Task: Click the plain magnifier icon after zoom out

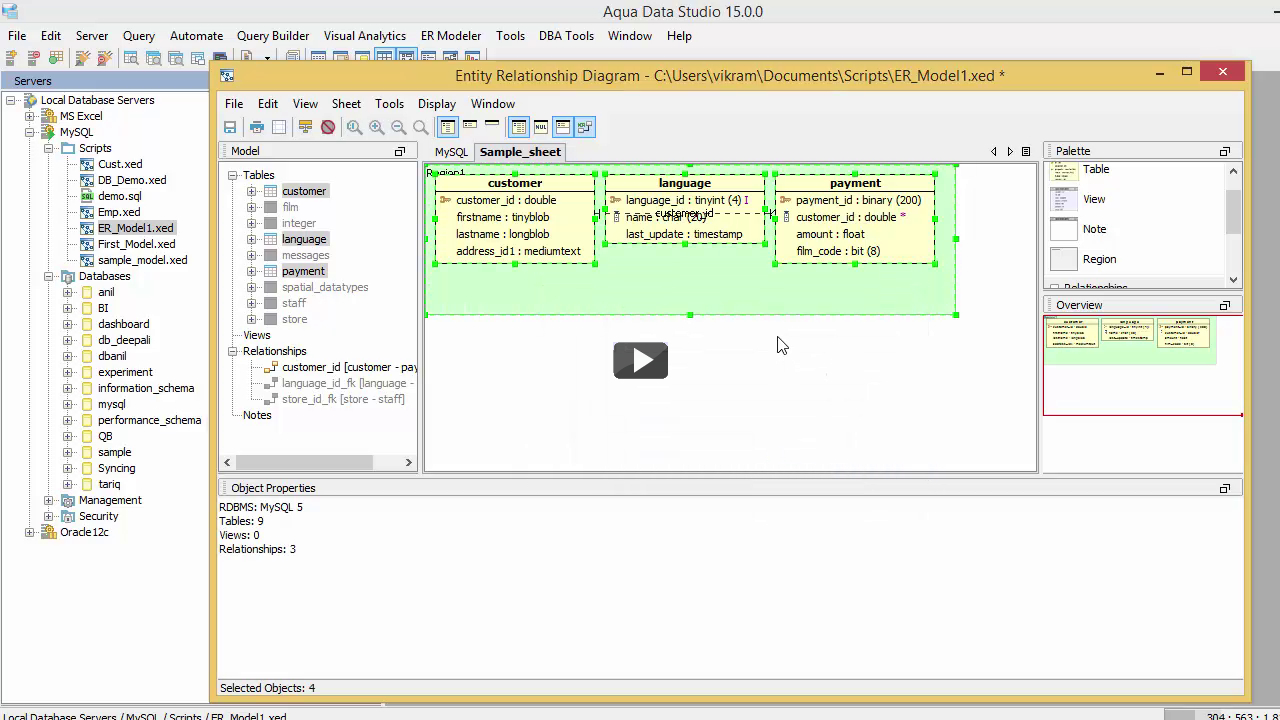Action: (x=421, y=127)
